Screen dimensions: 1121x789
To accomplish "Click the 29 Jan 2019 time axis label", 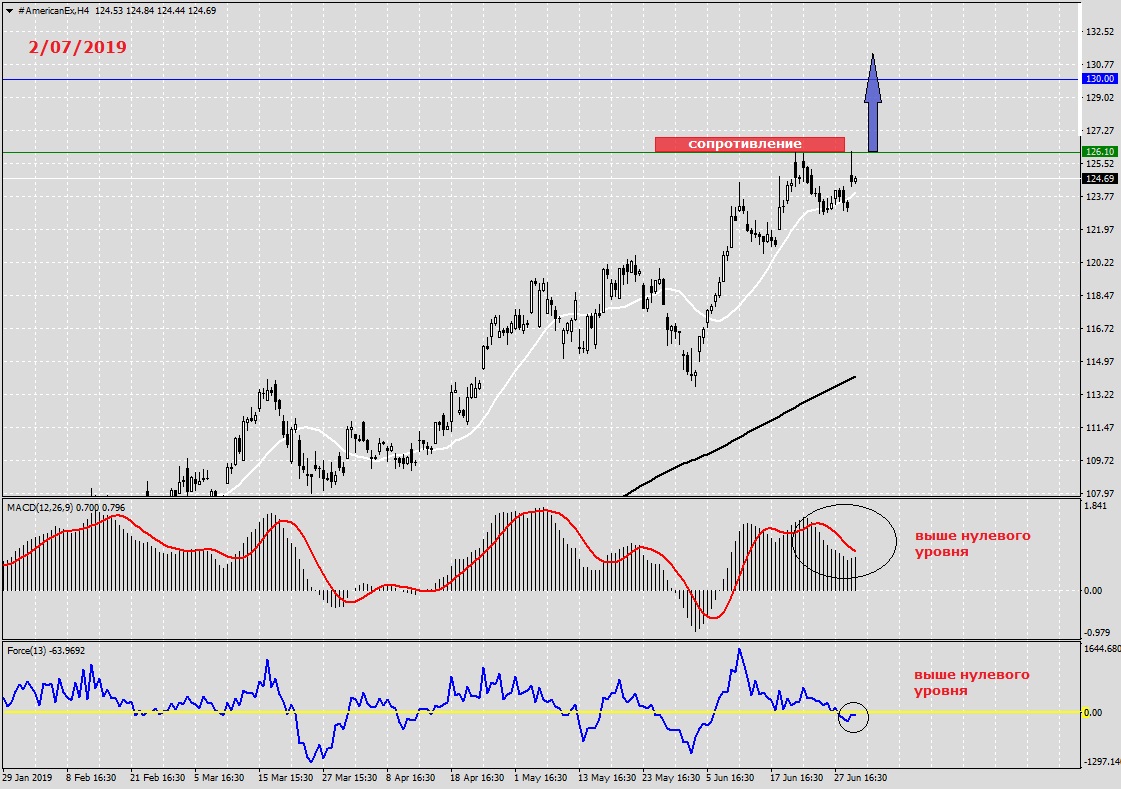I will pos(27,778).
